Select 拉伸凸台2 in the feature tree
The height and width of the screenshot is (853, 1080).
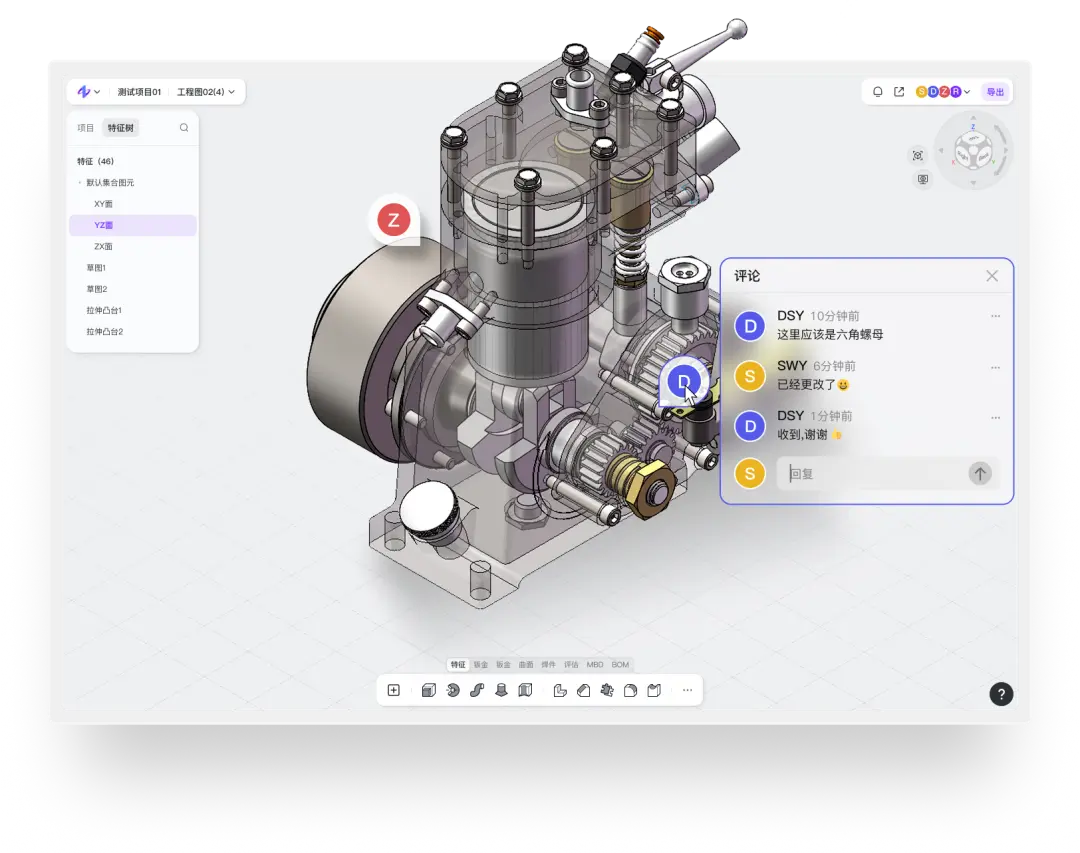(x=132, y=332)
